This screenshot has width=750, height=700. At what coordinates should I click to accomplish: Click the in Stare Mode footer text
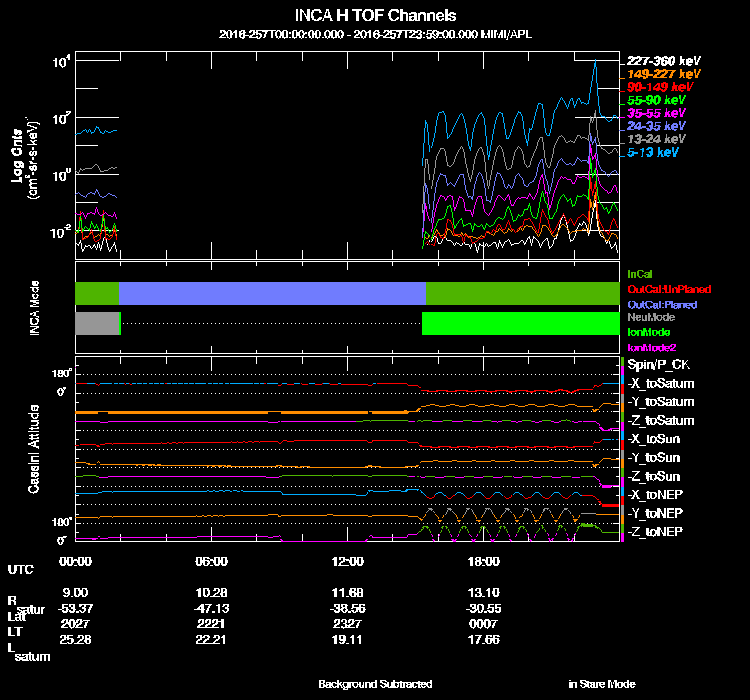click(601, 684)
